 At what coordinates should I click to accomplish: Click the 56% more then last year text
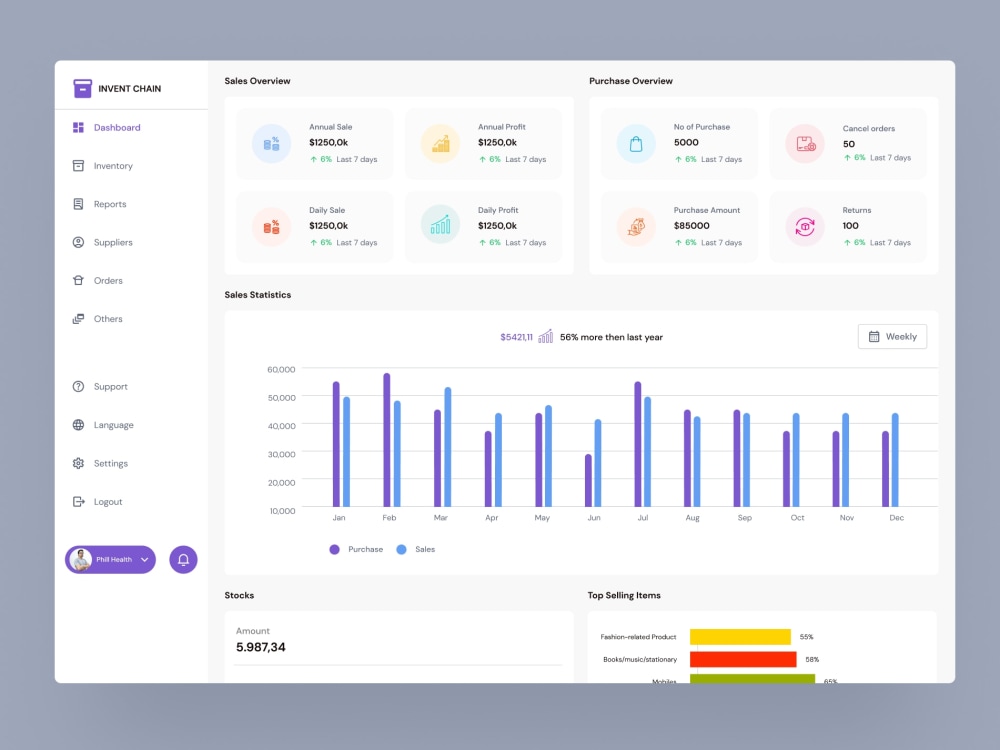click(x=611, y=337)
